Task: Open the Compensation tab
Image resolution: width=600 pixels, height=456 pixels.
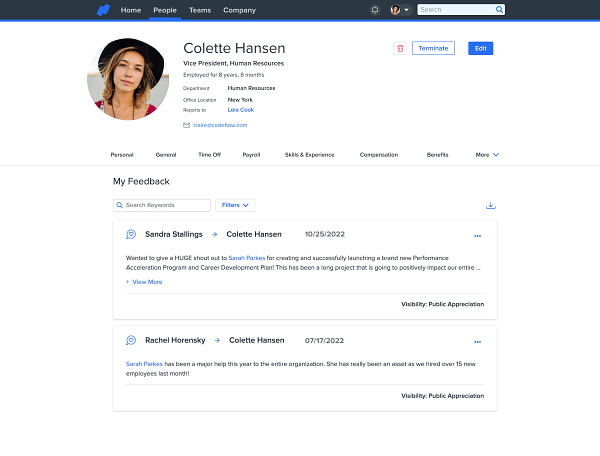Action: coord(379,155)
